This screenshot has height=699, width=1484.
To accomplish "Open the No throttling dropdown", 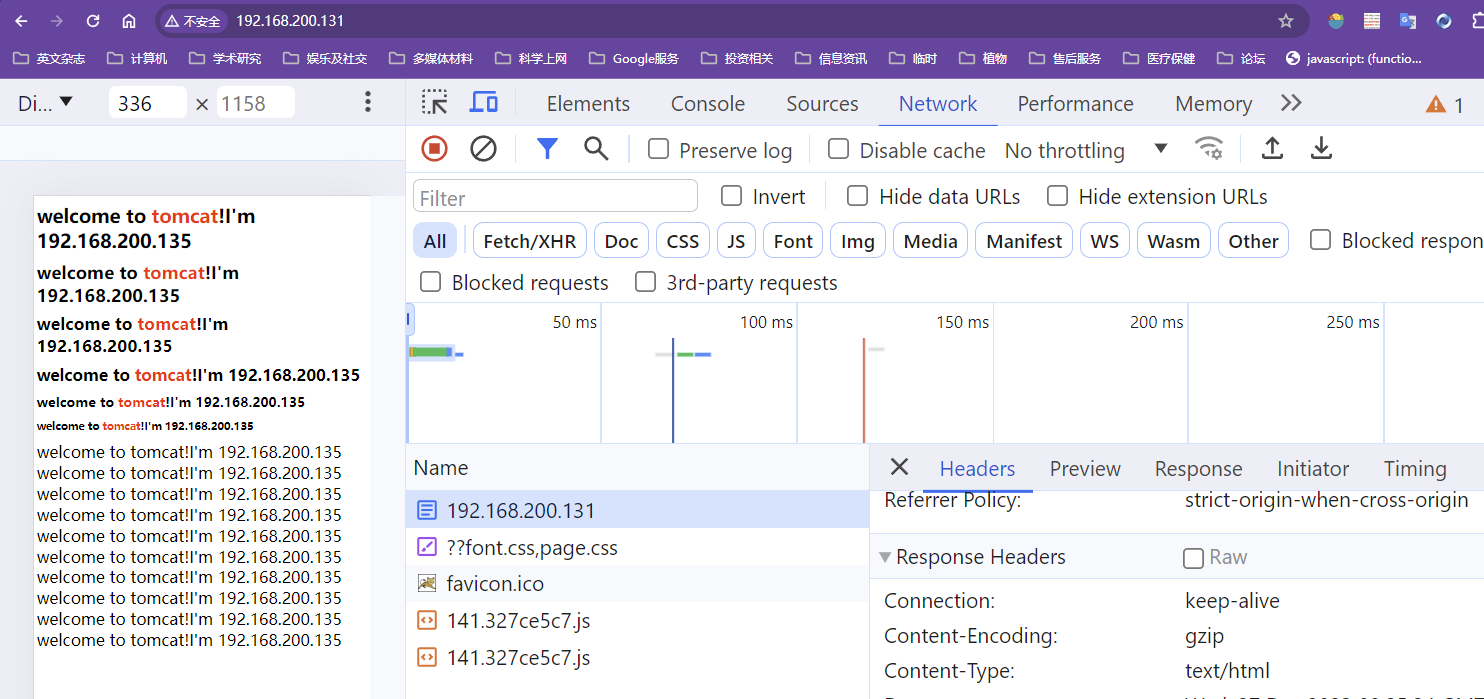I will pyautogui.click(x=1085, y=150).
